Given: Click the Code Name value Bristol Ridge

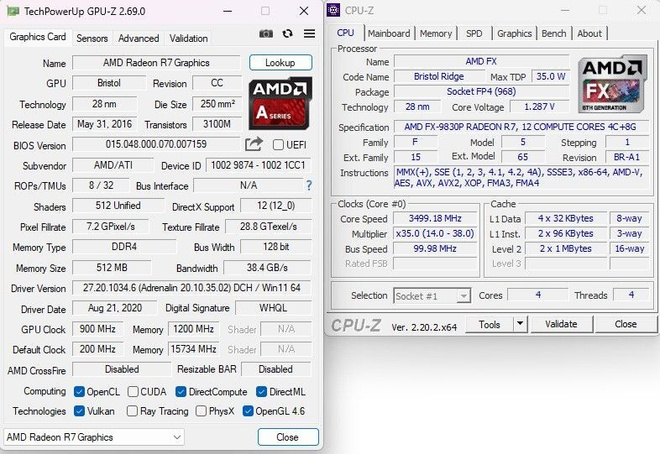Looking at the screenshot, I should (439, 76).
